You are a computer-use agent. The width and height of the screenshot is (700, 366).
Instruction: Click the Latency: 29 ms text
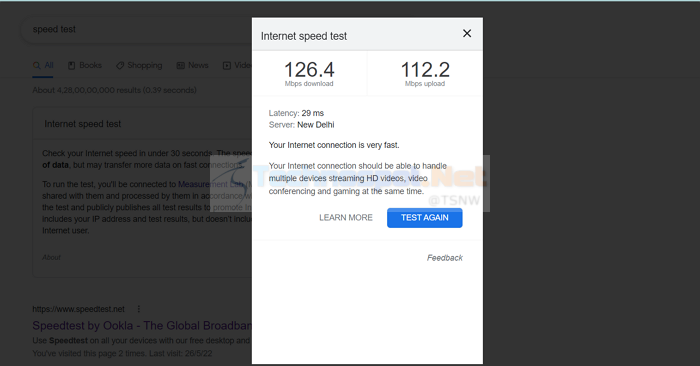(296, 113)
